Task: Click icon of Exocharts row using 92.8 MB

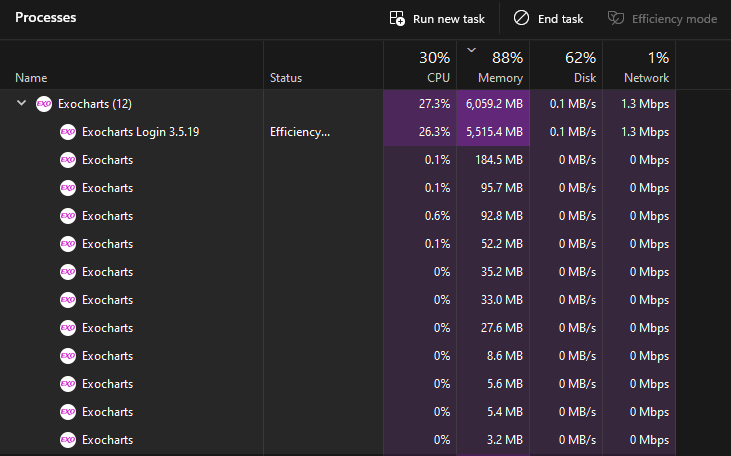Action: click(68, 216)
